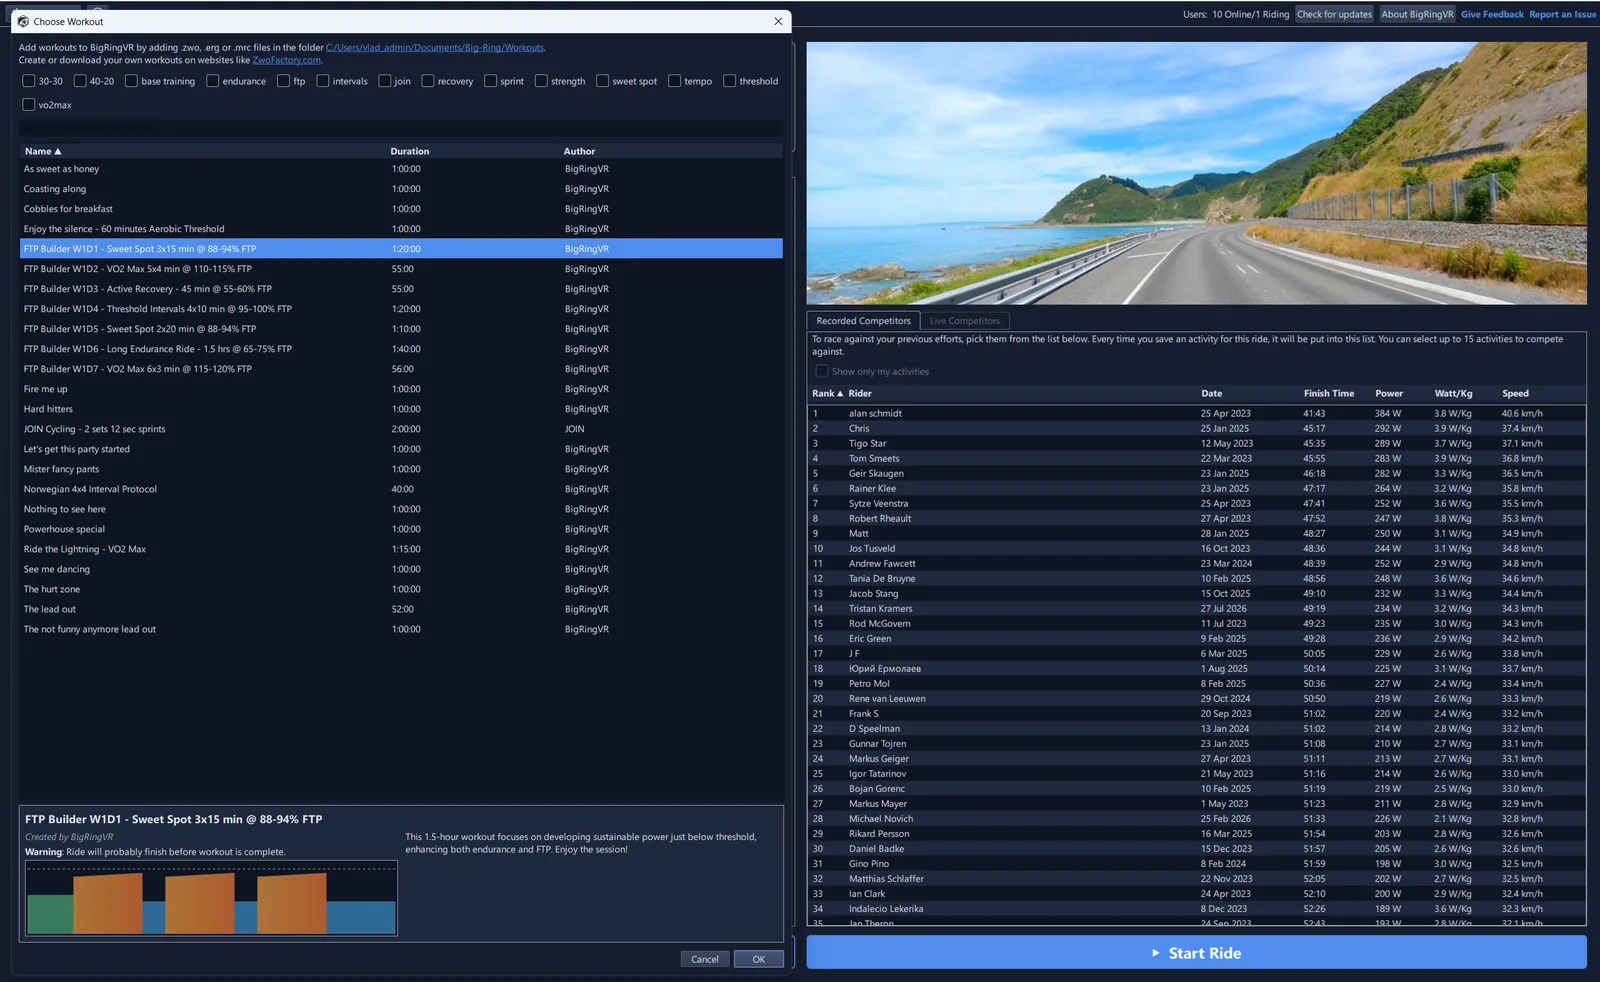Check the threshold filter checkbox
The height and width of the screenshot is (982, 1600).
tap(729, 81)
